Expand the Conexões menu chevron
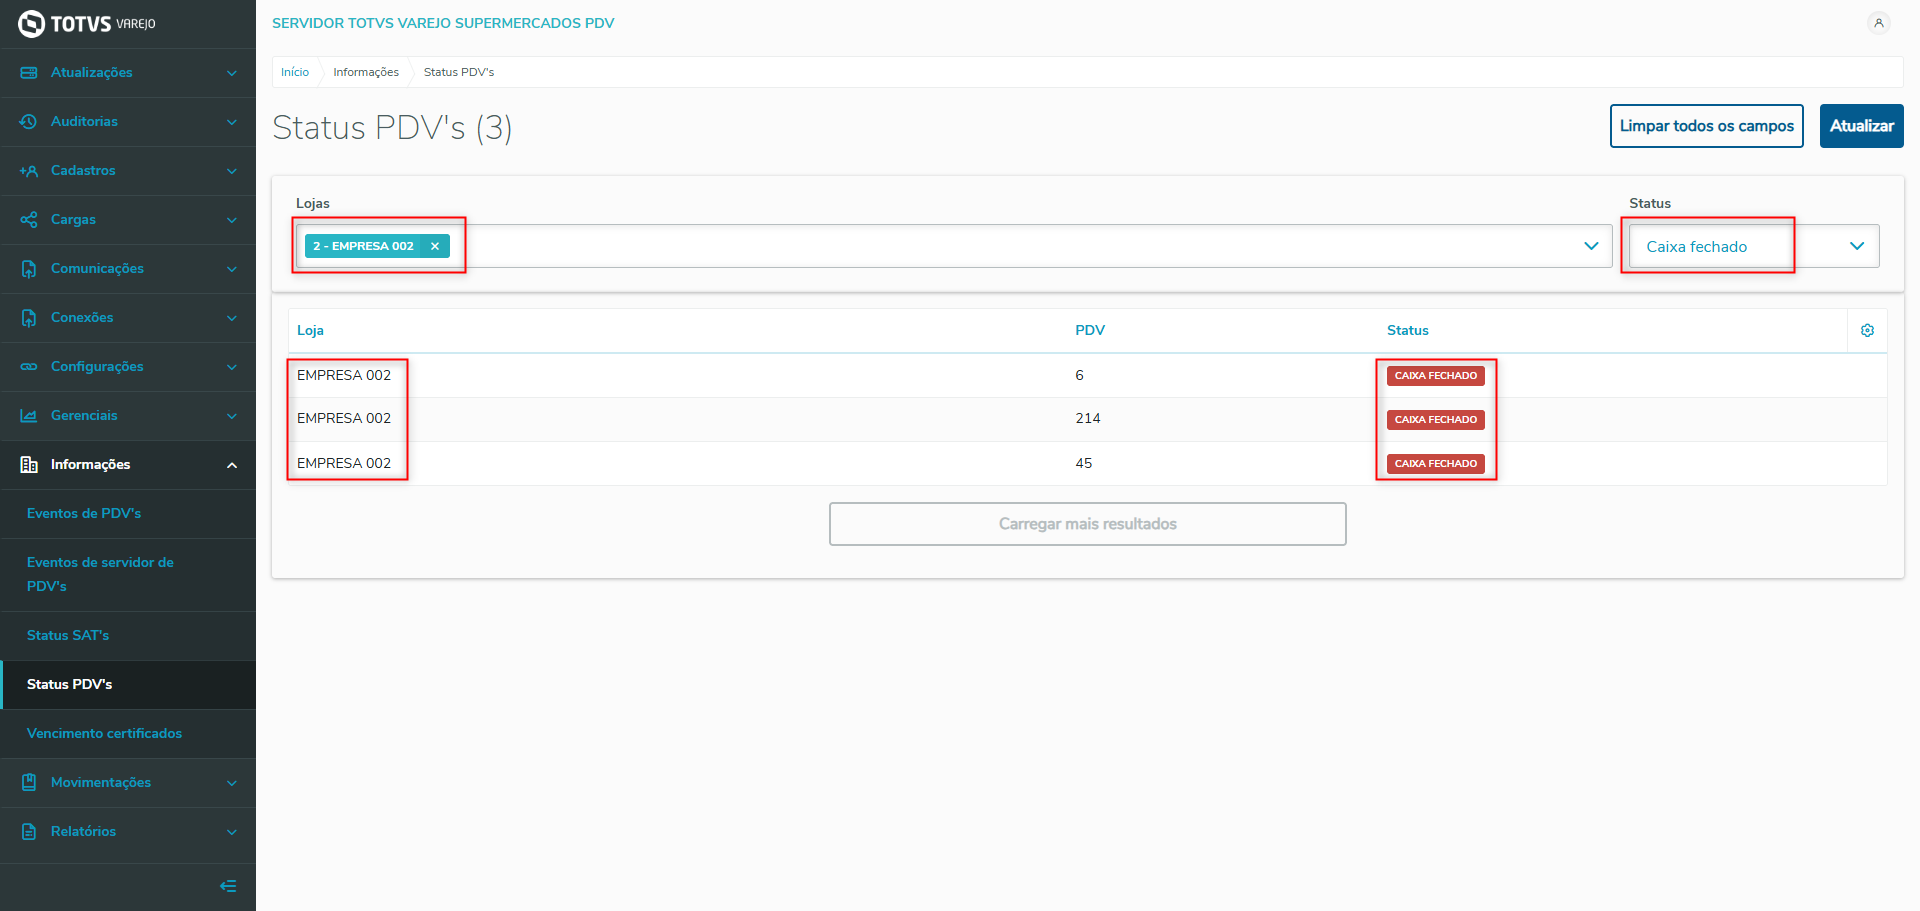 point(232,318)
